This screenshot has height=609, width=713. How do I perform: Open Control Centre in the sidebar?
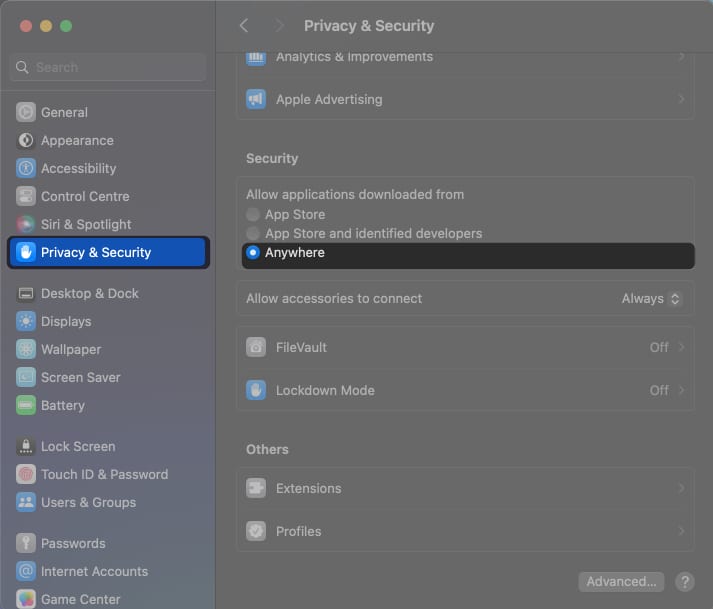[108, 196]
